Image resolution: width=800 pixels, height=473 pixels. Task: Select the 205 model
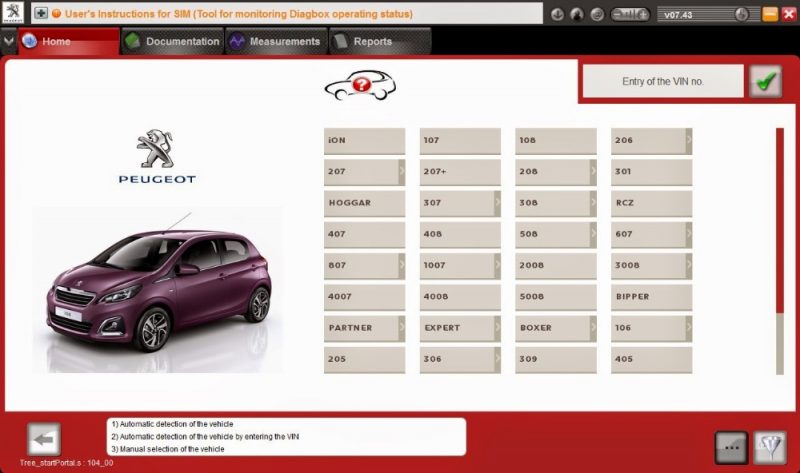(x=364, y=359)
